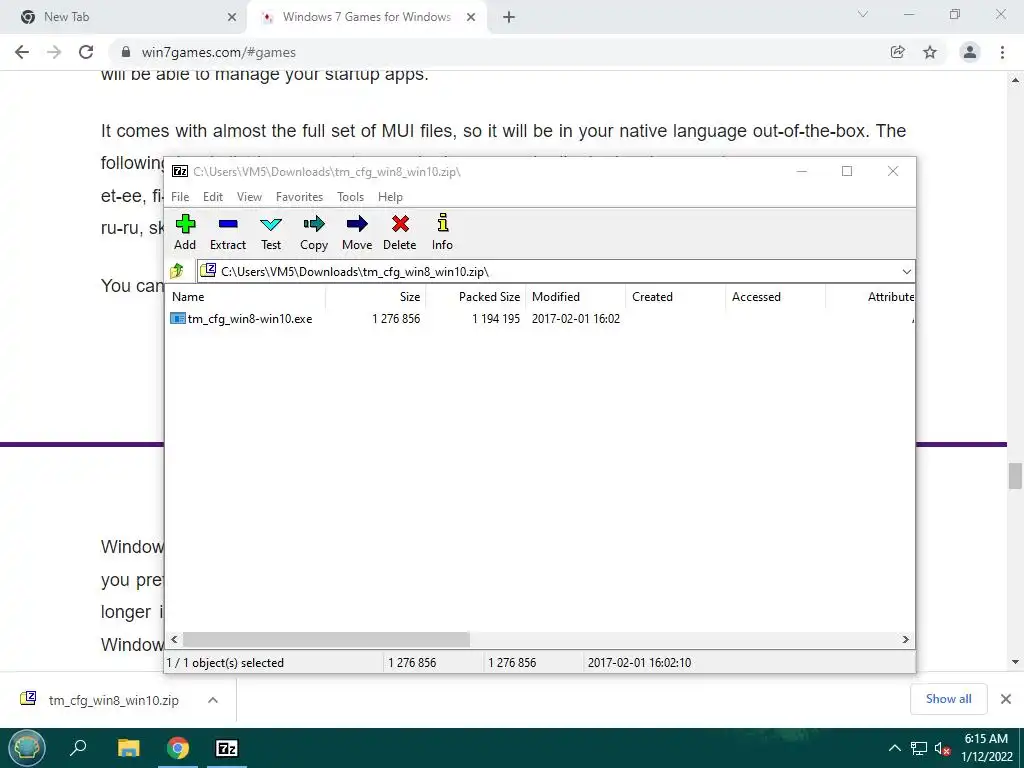The height and width of the screenshot is (768, 1024).
Task: Open a new Chrome tab with plus
Action: point(509,17)
